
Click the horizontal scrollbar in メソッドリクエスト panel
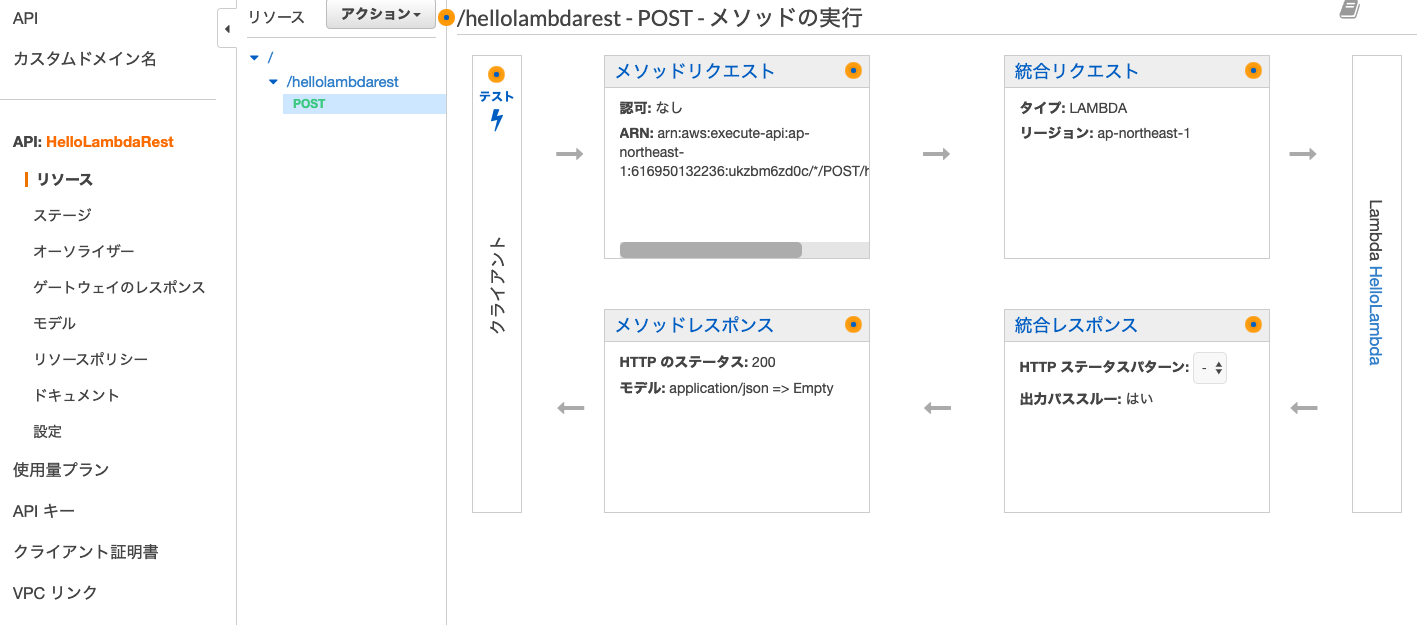711,249
